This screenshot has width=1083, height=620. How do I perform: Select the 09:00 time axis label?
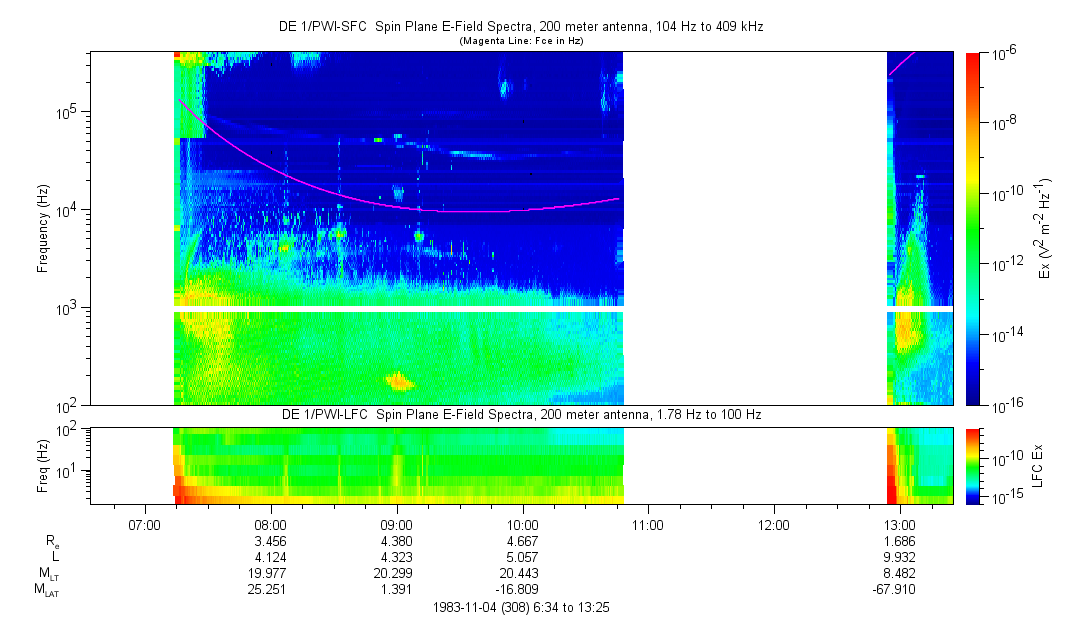click(397, 523)
